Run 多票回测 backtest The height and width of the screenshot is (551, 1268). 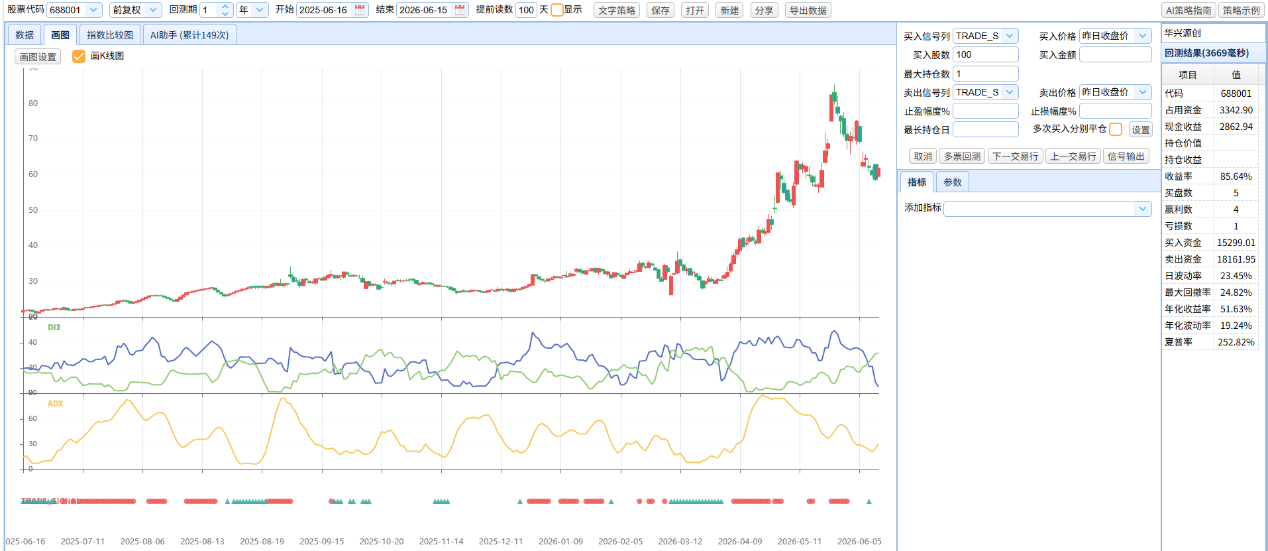pyautogui.click(x=962, y=156)
